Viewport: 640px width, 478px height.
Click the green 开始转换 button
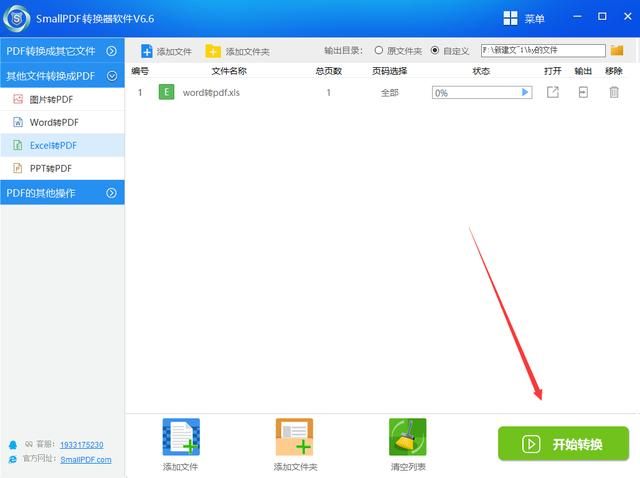(x=563, y=444)
